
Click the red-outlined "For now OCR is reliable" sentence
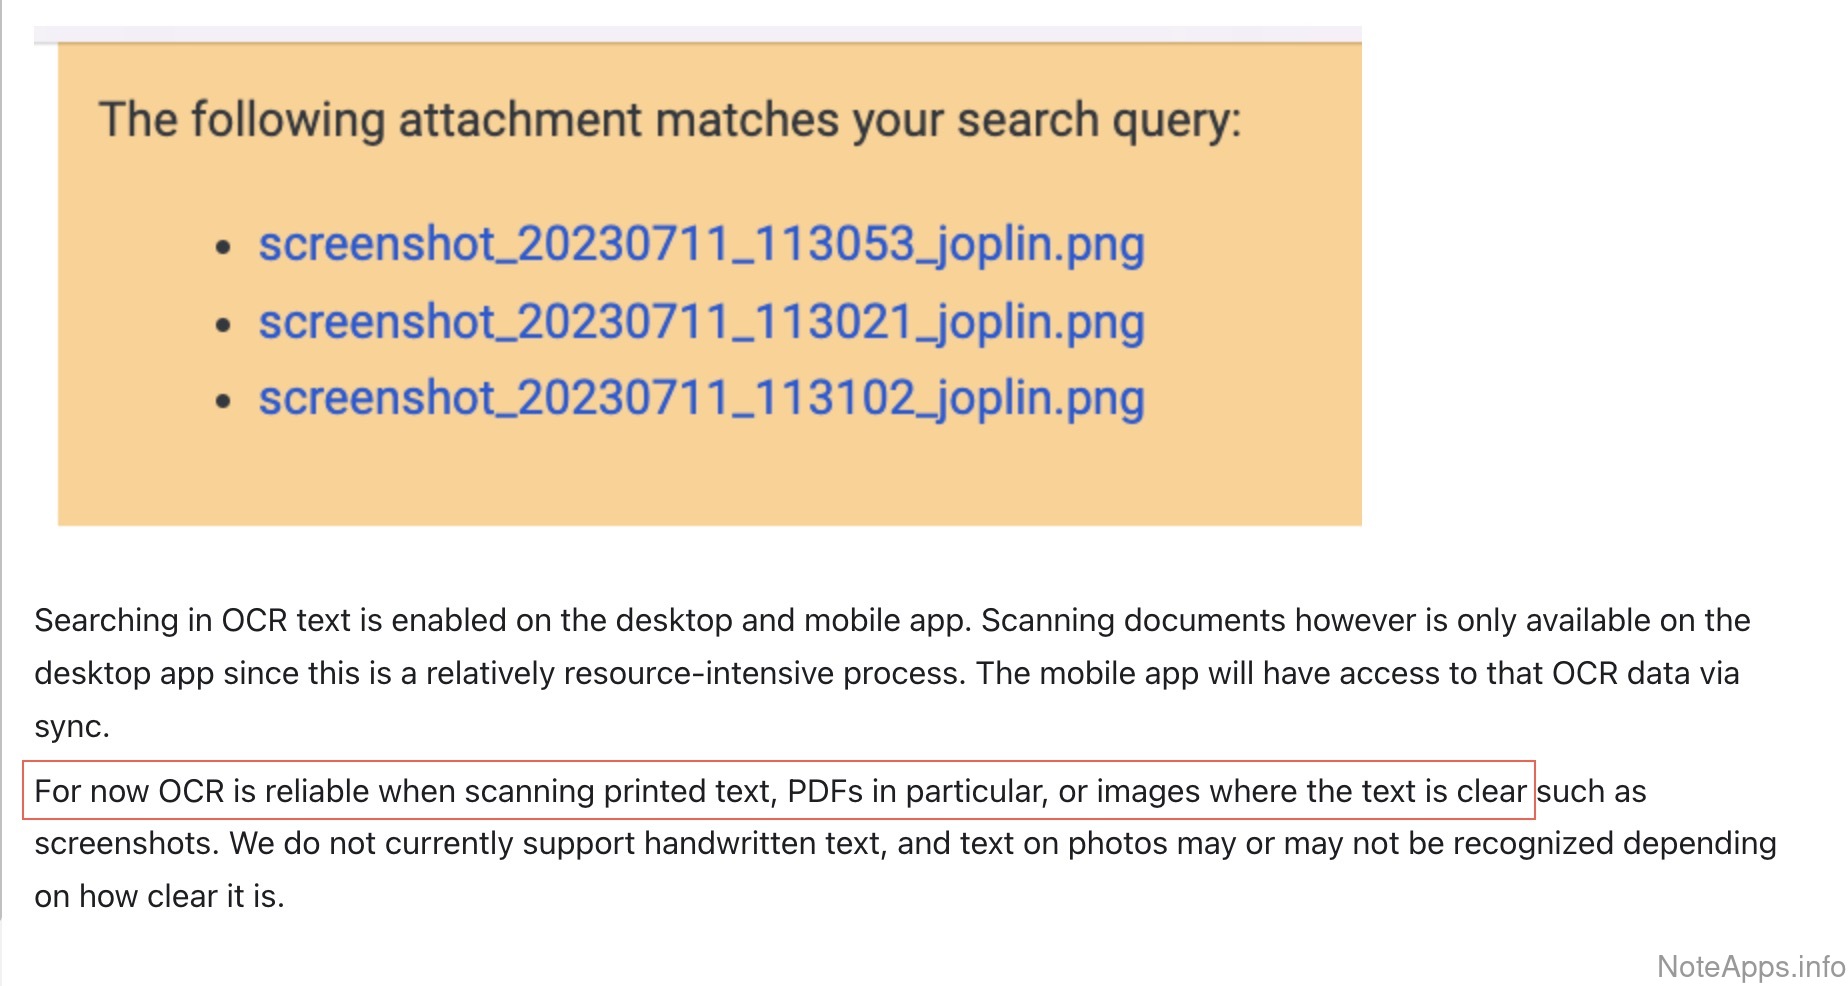point(778,791)
